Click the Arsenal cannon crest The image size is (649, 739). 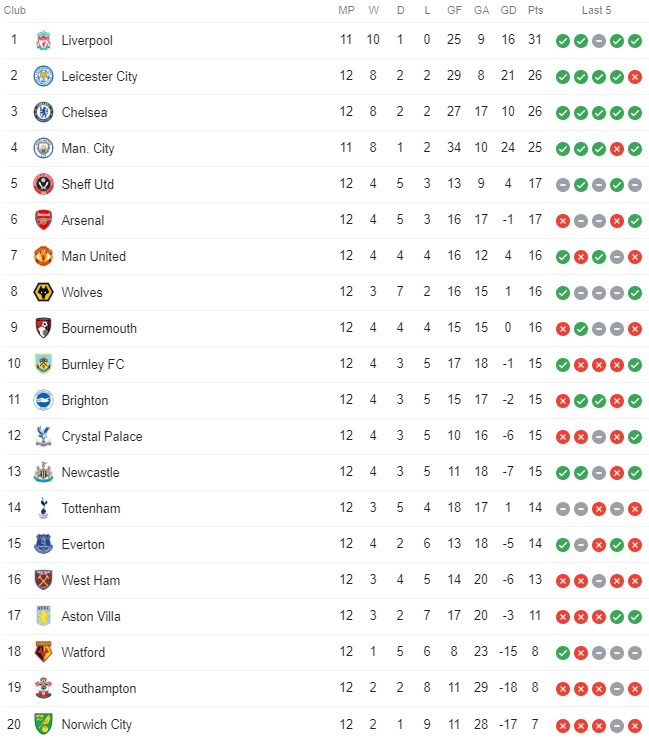[x=43, y=220]
